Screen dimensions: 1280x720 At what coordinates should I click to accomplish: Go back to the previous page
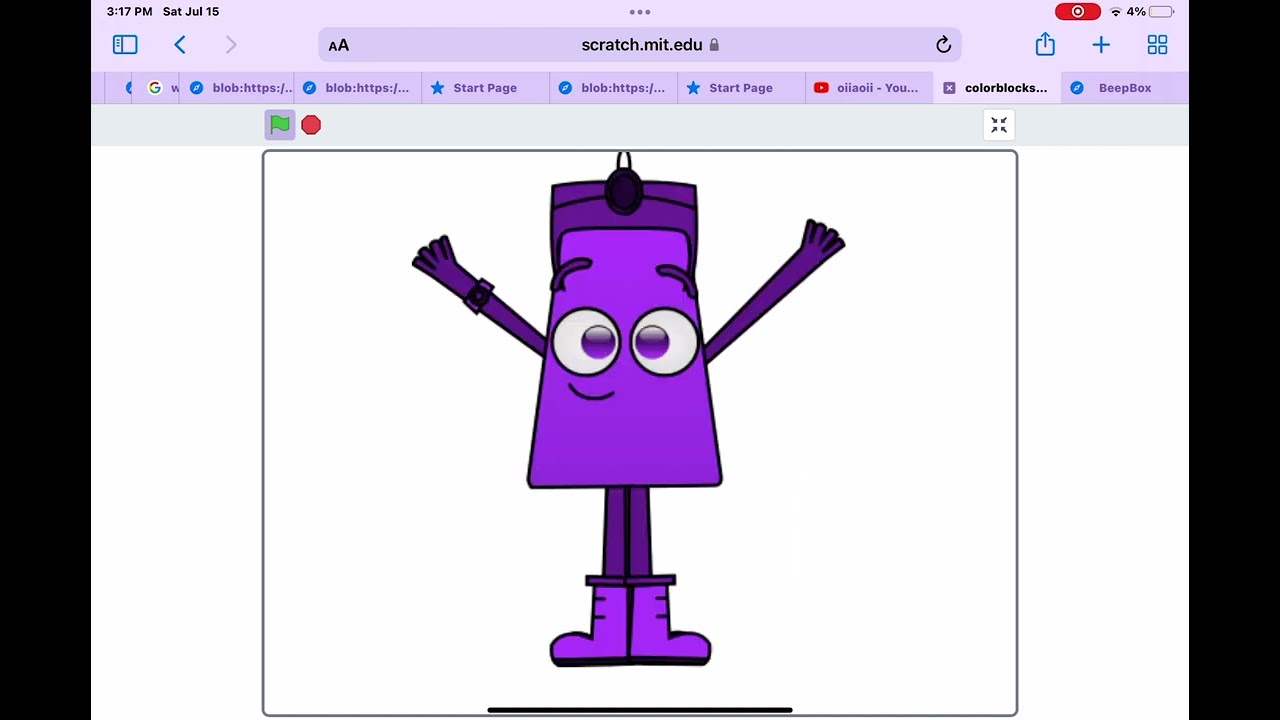(180, 45)
